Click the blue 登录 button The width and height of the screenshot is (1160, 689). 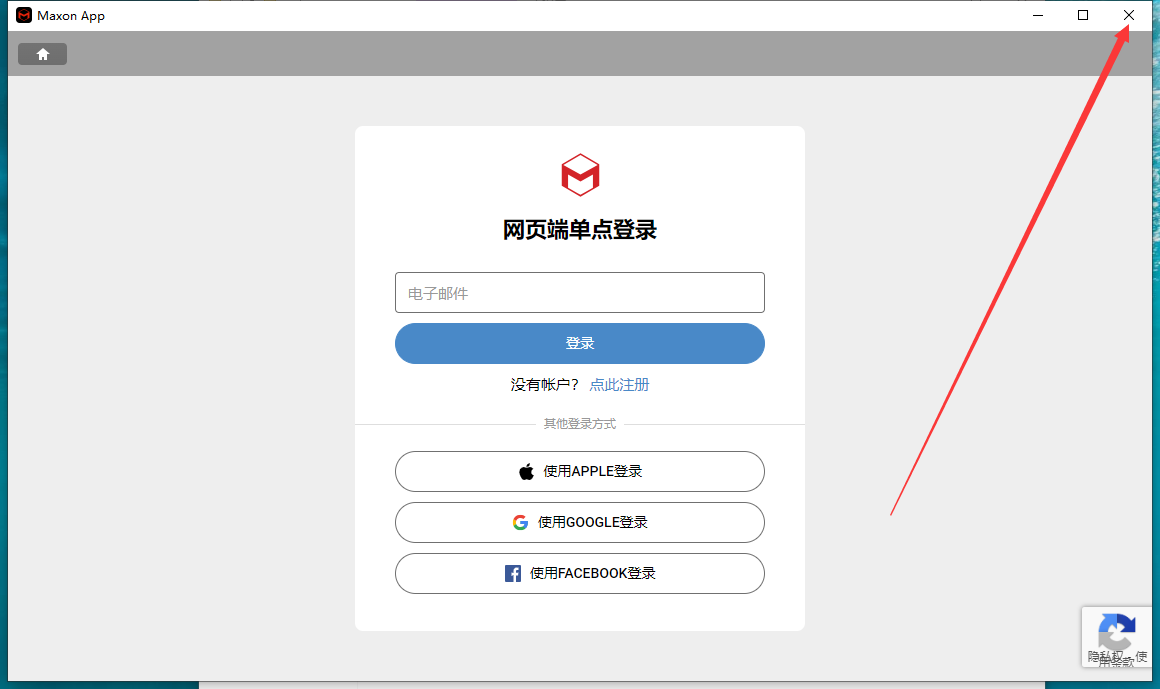(x=579, y=343)
